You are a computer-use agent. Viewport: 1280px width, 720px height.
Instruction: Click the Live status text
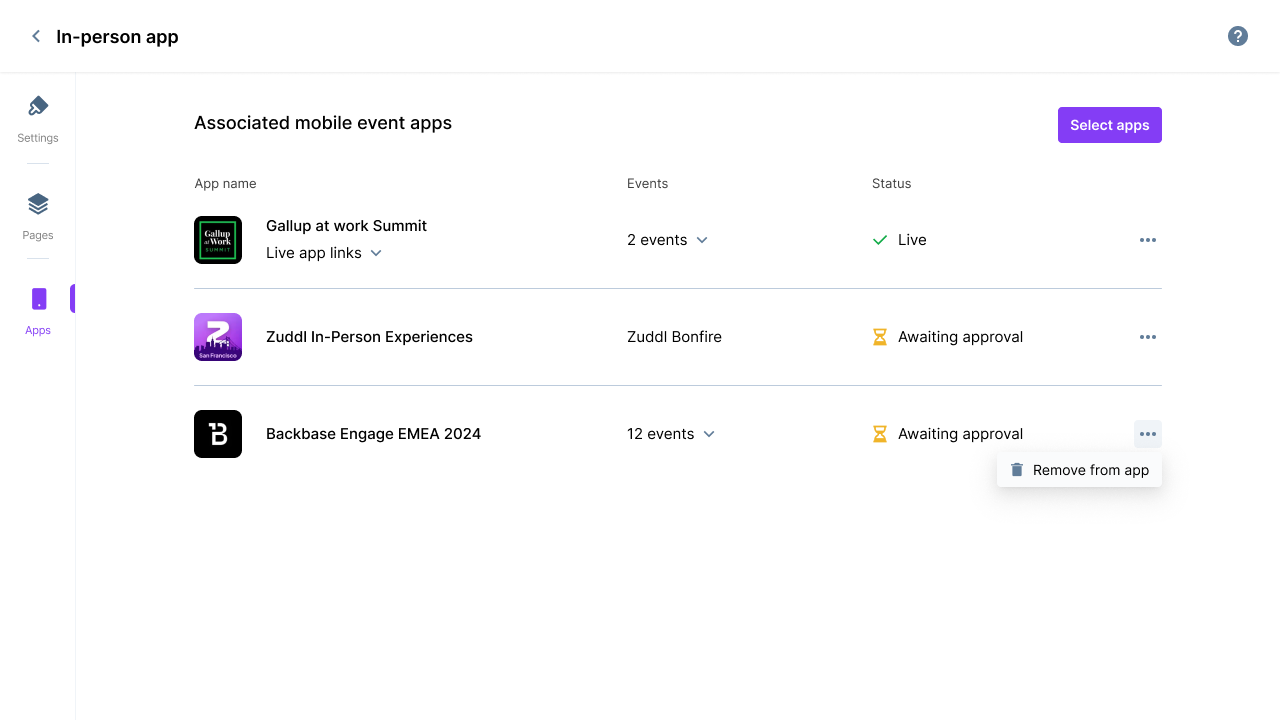click(912, 240)
